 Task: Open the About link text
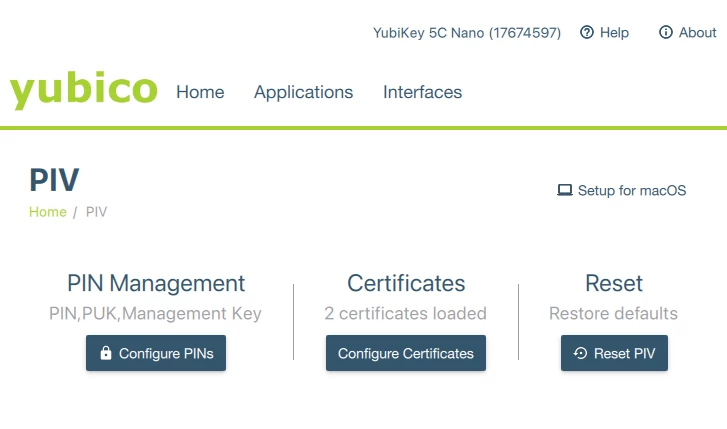click(x=697, y=32)
